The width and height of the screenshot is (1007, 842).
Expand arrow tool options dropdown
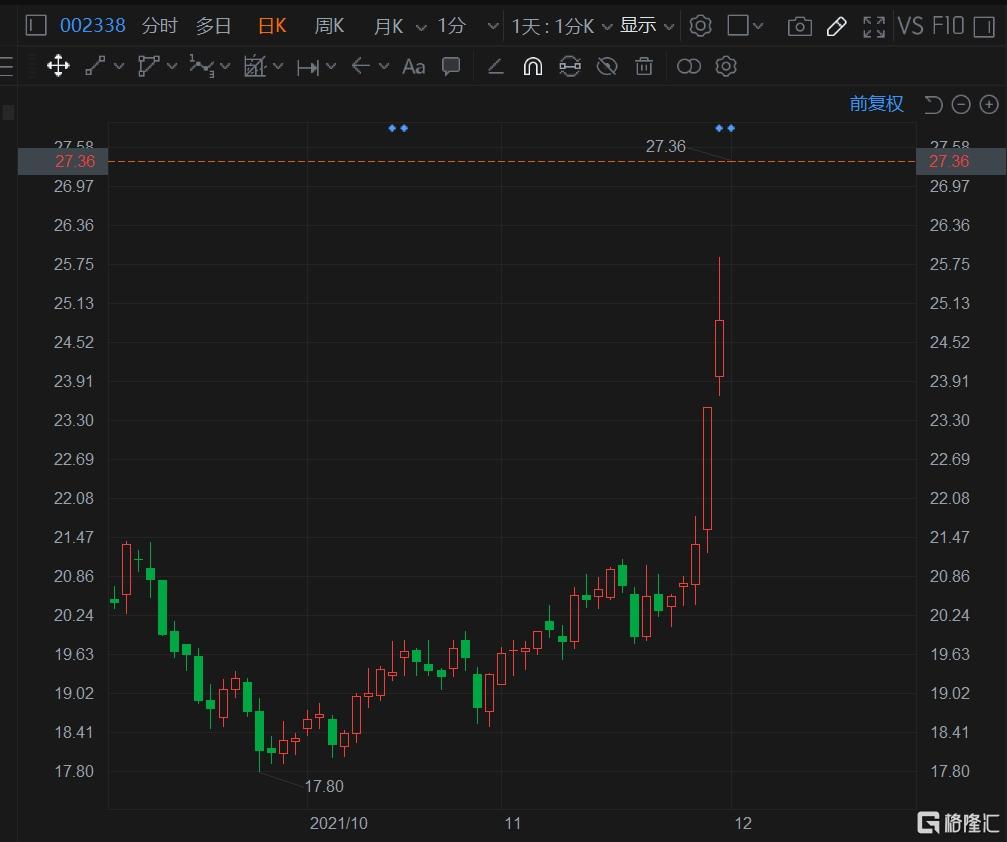(384, 66)
